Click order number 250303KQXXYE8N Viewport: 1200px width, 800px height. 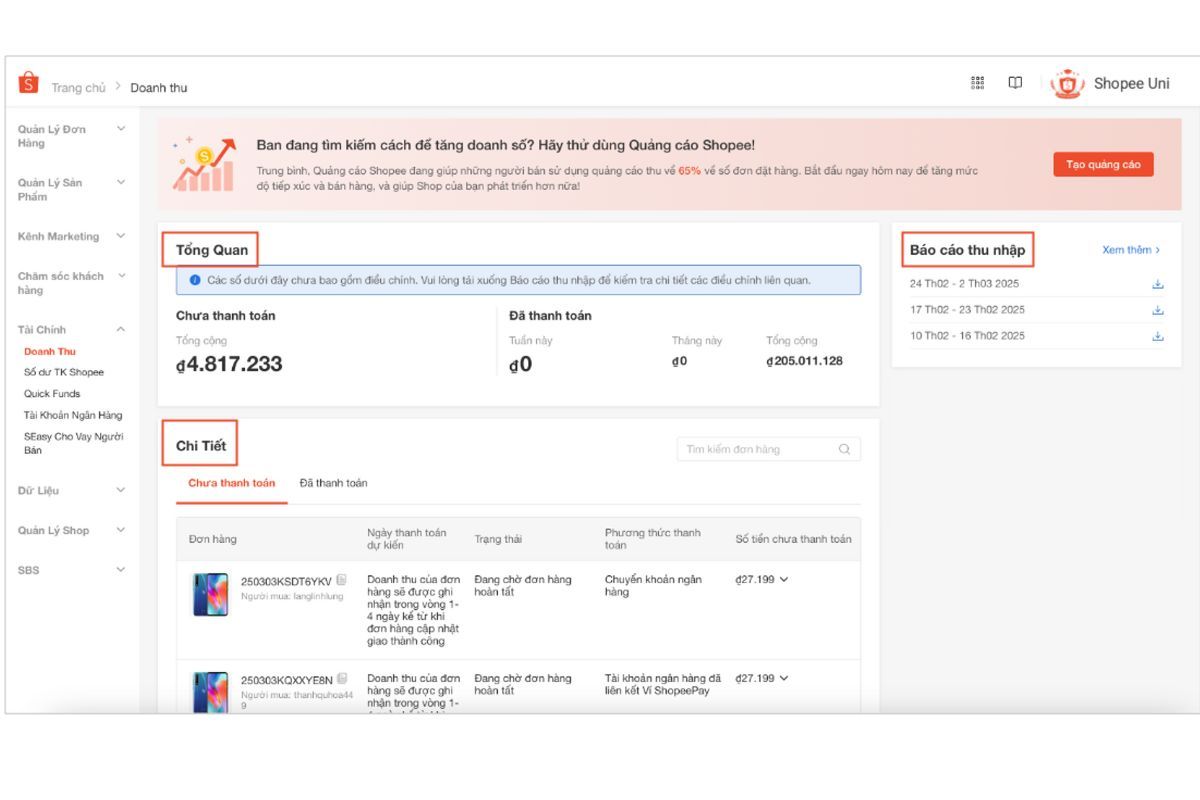click(287, 680)
